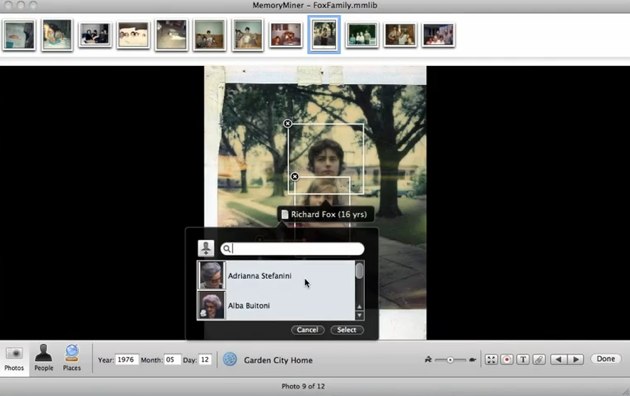Click Alba Buitoni's portrait thumbnail

(x=212, y=305)
